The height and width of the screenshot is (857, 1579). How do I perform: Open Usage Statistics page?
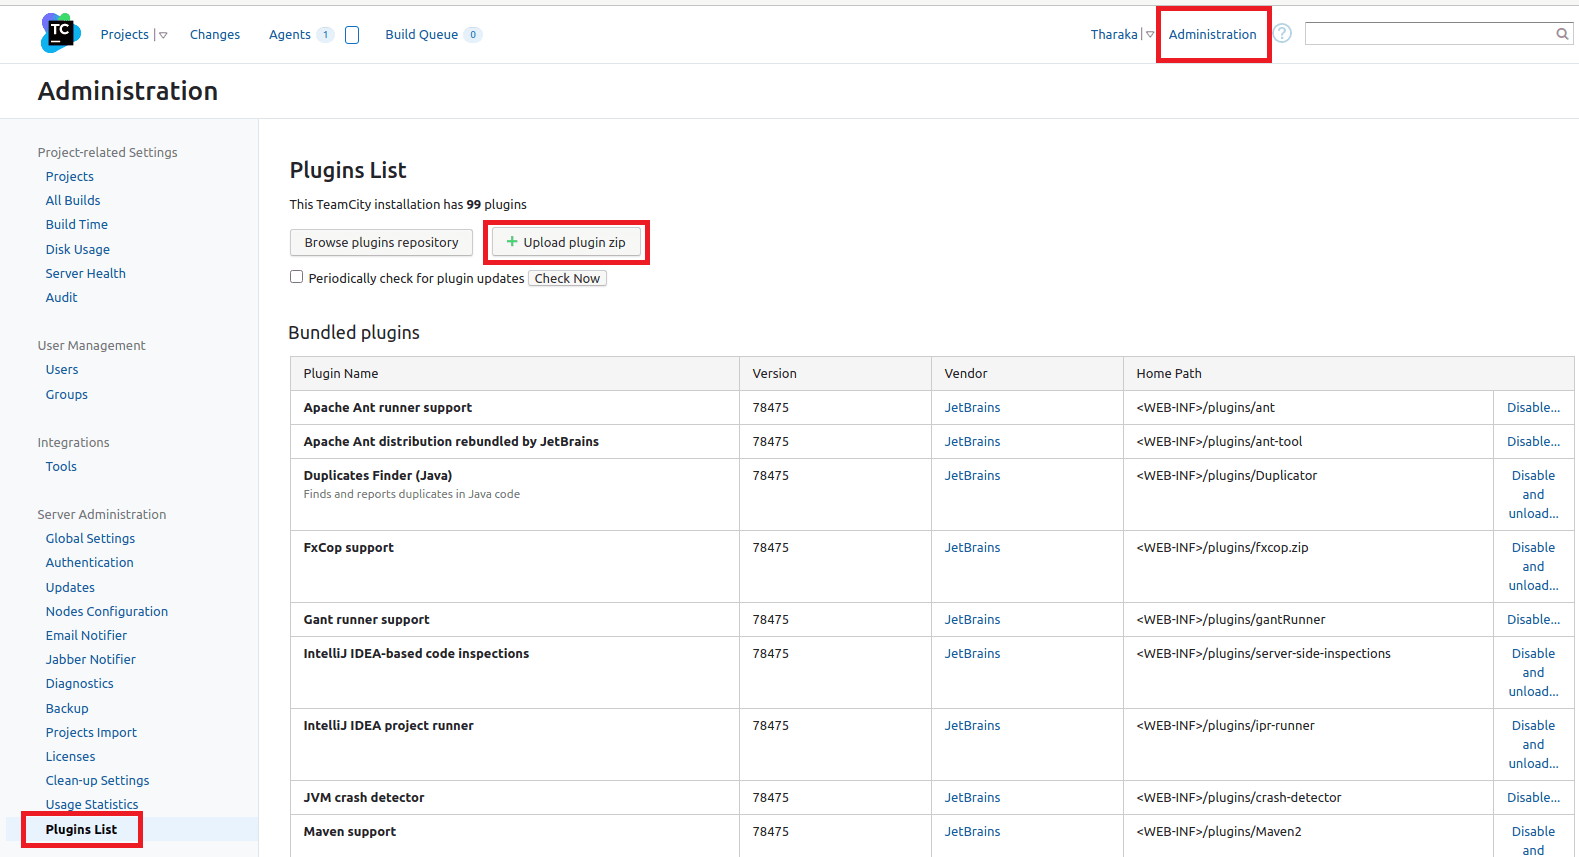pos(92,804)
